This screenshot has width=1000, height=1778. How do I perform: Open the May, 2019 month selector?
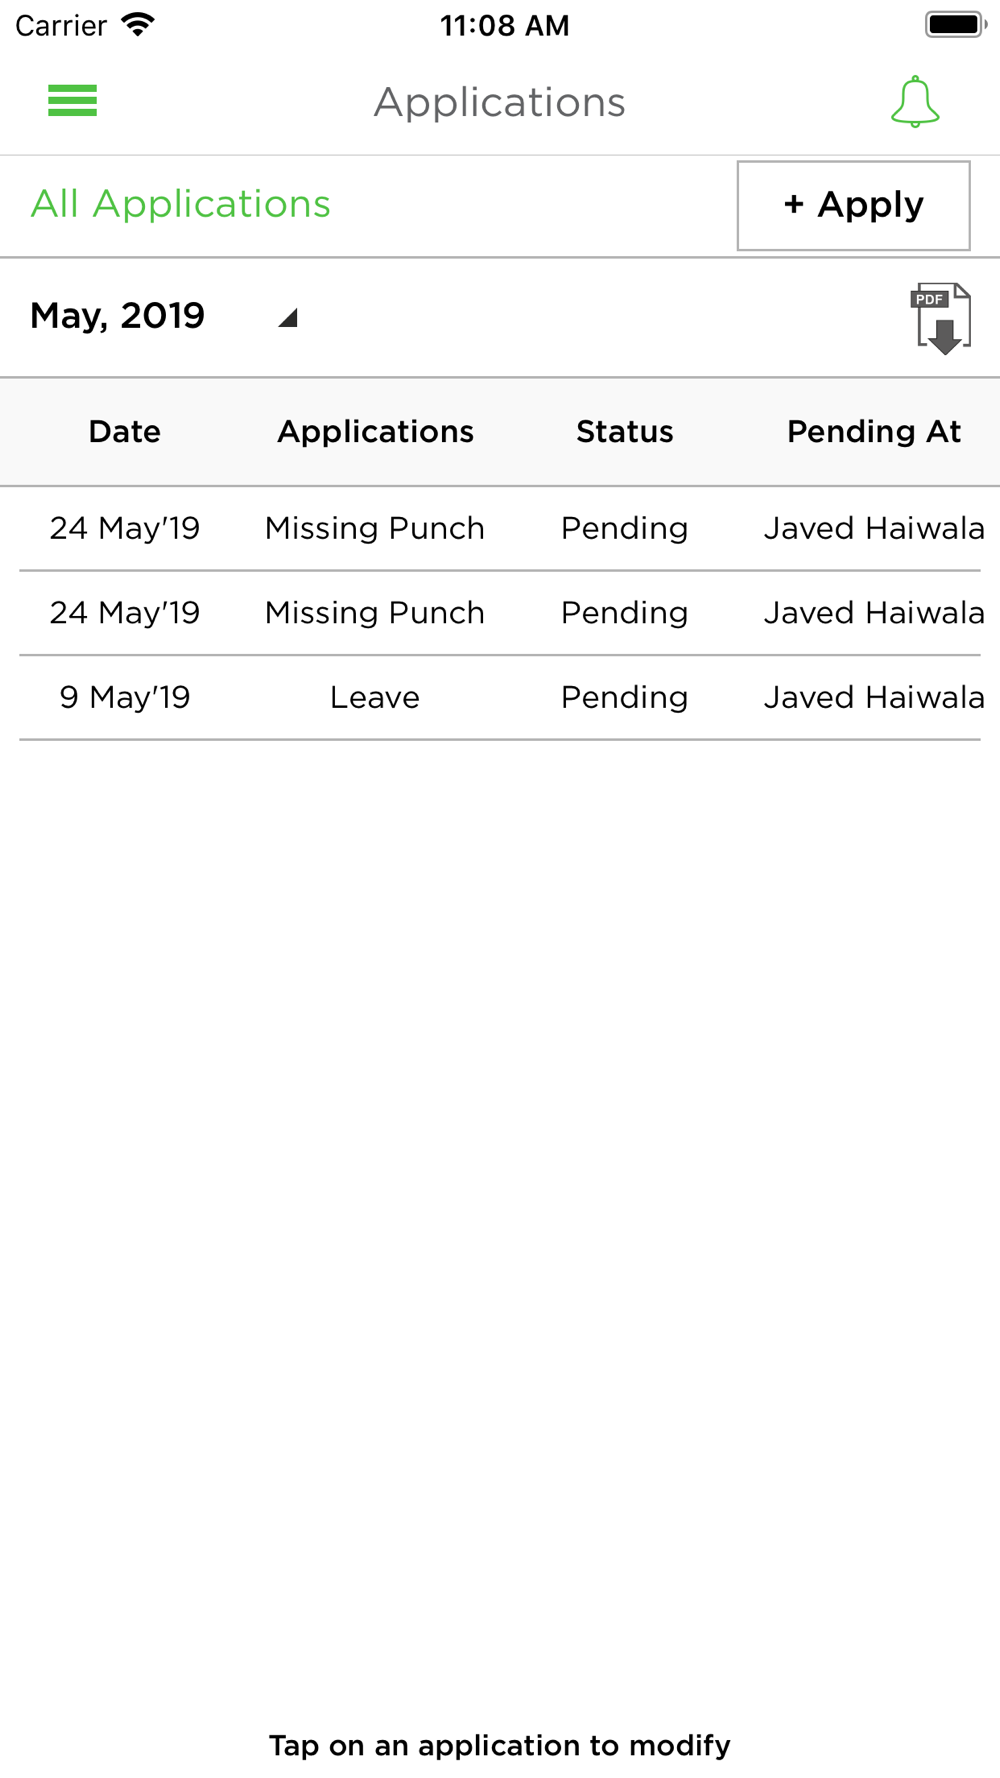pyautogui.click(x=118, y=316)
